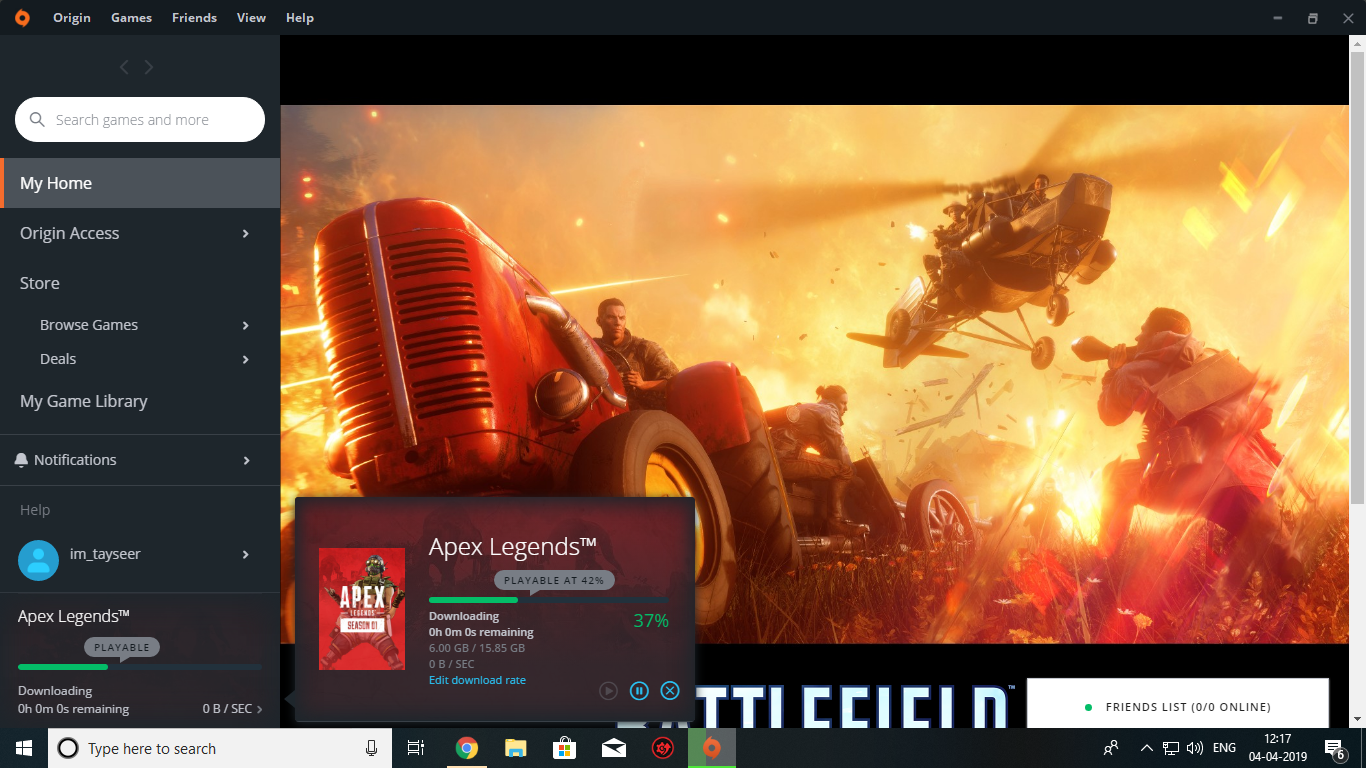The height and width of the screenshot is (768, 1366).
Task: Open Task View from taskbar
Action: pos(416,748)
